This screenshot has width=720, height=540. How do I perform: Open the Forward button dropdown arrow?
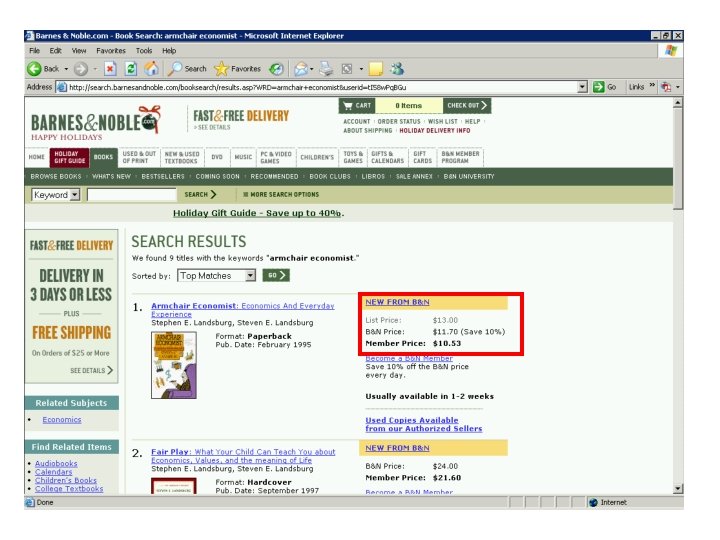(x=95, y=69)
